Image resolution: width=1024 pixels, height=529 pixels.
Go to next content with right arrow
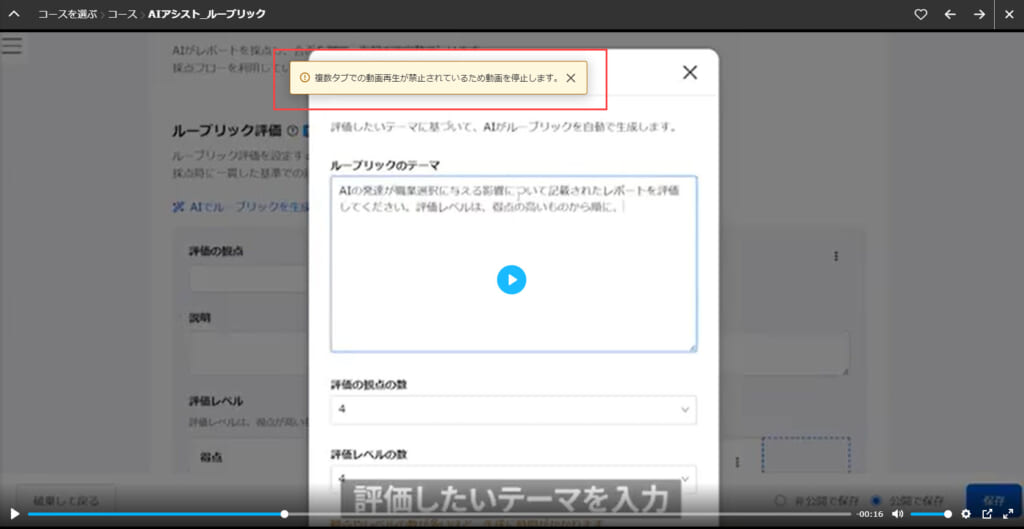click(x=979, y=15)
